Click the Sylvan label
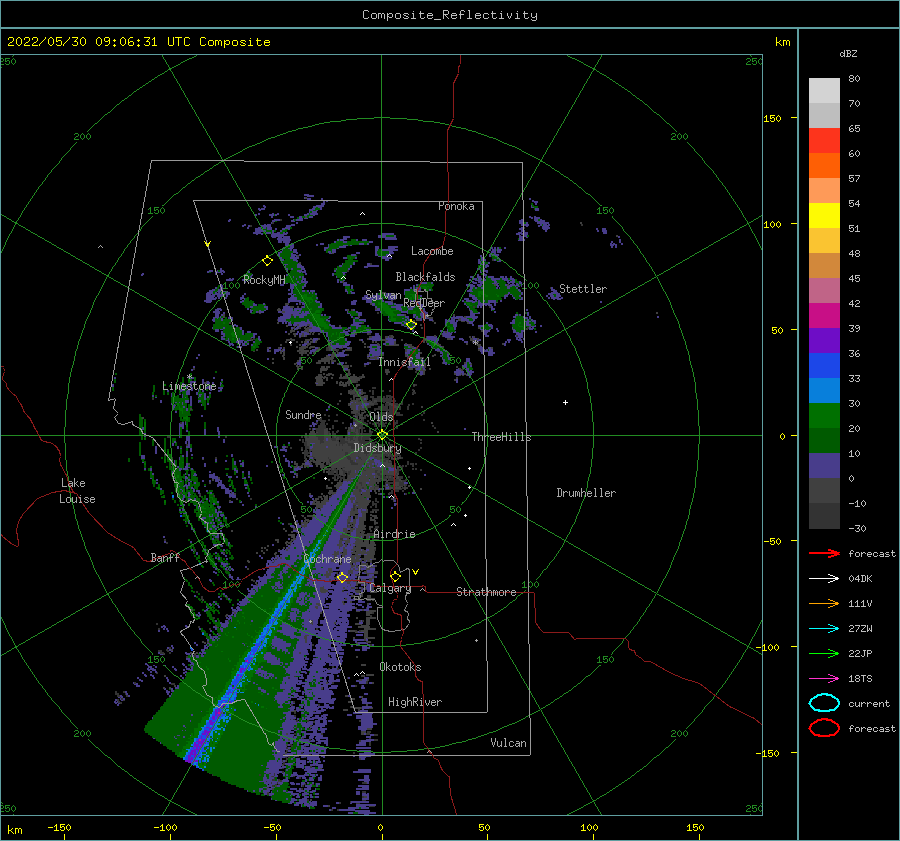900x841 pixels. 383,295
